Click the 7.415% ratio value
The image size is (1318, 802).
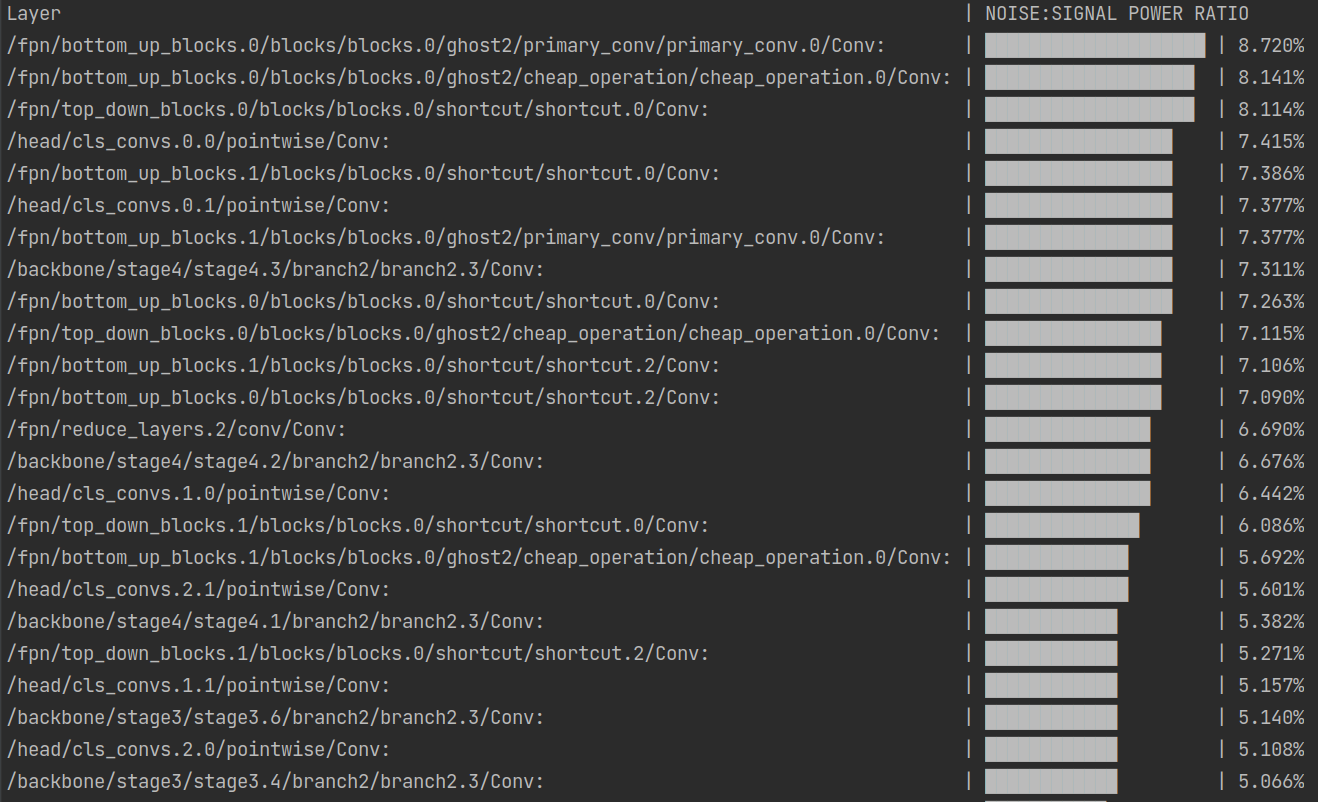1271,142
